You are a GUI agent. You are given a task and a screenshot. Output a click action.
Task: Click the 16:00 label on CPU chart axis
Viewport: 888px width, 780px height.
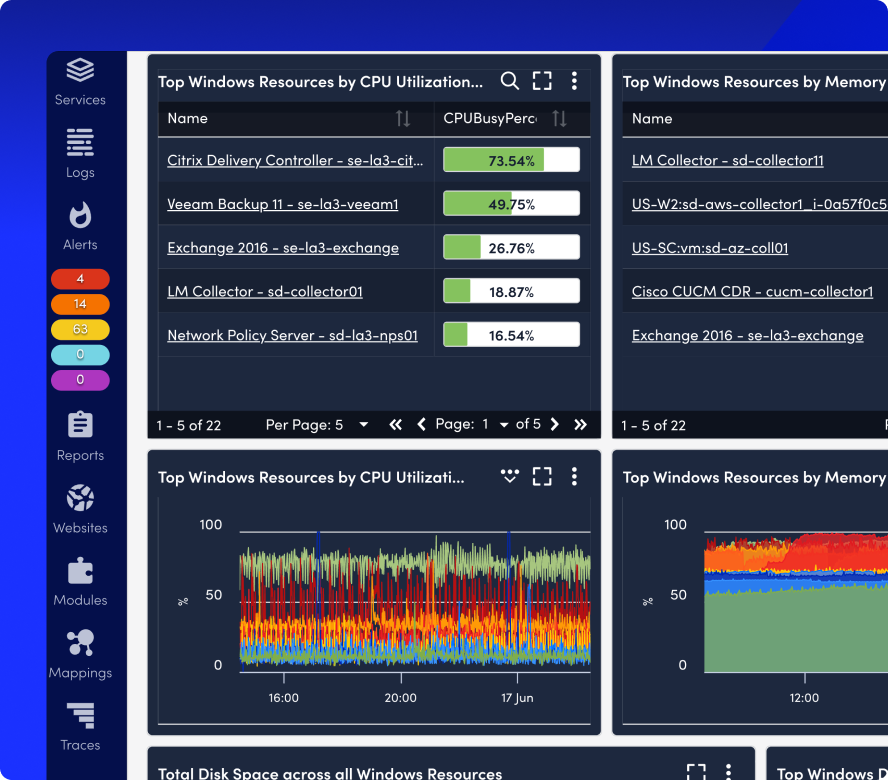coord(284,697)
